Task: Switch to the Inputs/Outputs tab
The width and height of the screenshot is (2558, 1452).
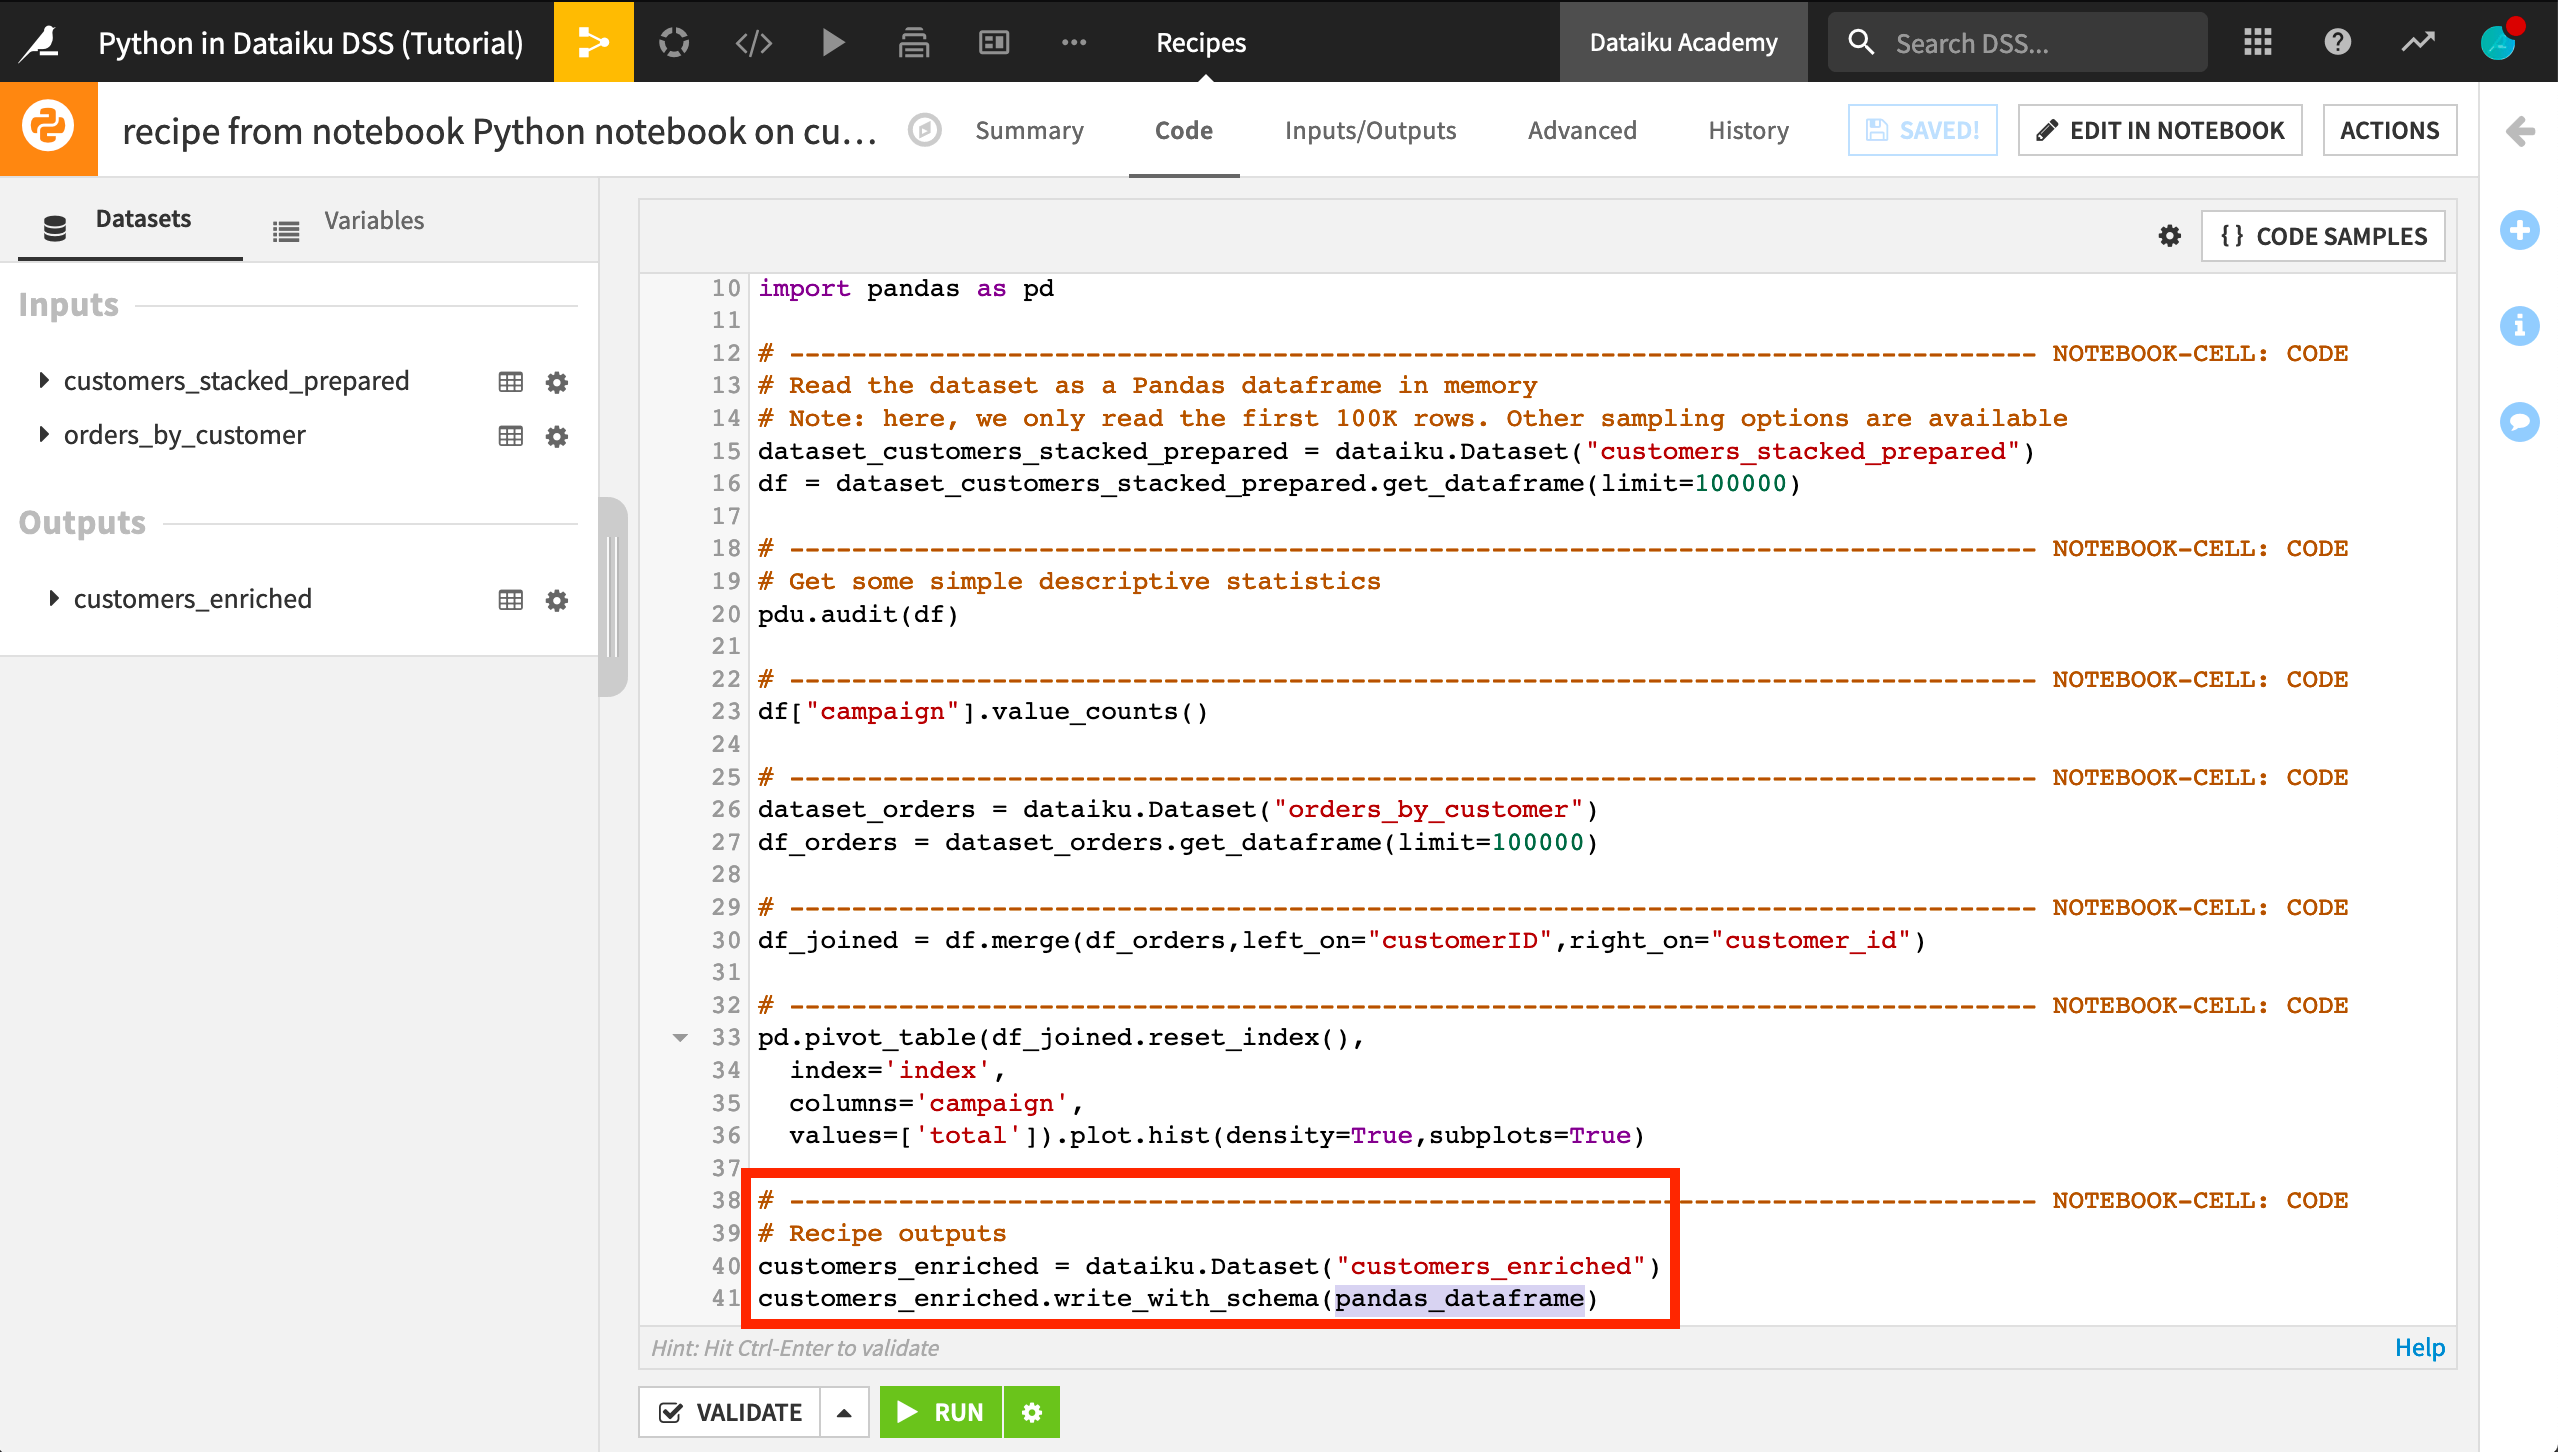Action: click(1370, 130)
